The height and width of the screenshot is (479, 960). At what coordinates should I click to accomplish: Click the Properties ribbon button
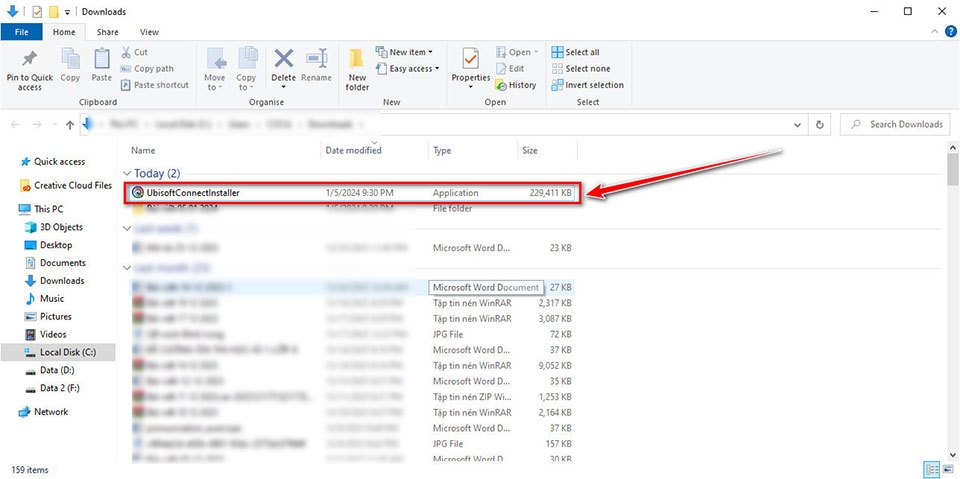tap(471, 69)
